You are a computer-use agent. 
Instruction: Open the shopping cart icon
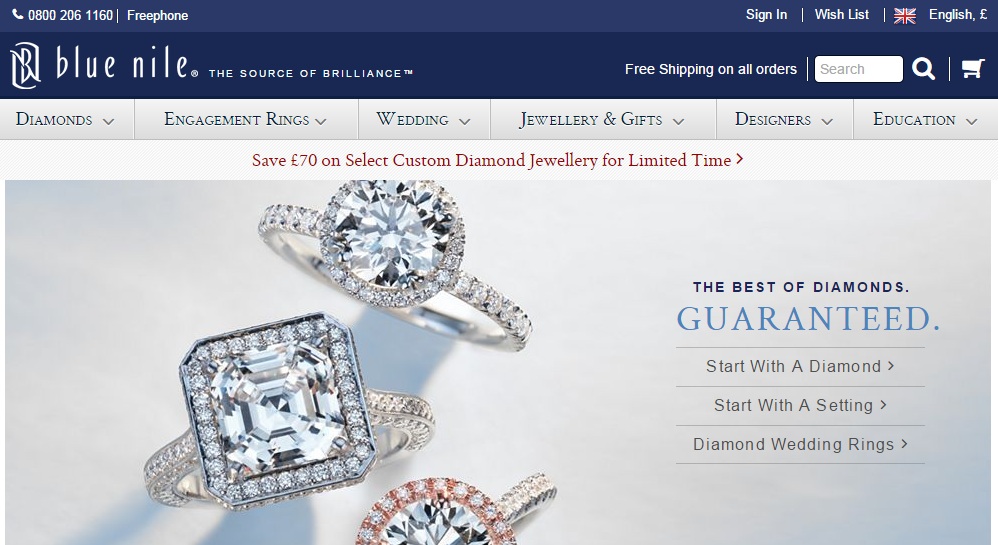pyautogui.click(x=973, y=68)
